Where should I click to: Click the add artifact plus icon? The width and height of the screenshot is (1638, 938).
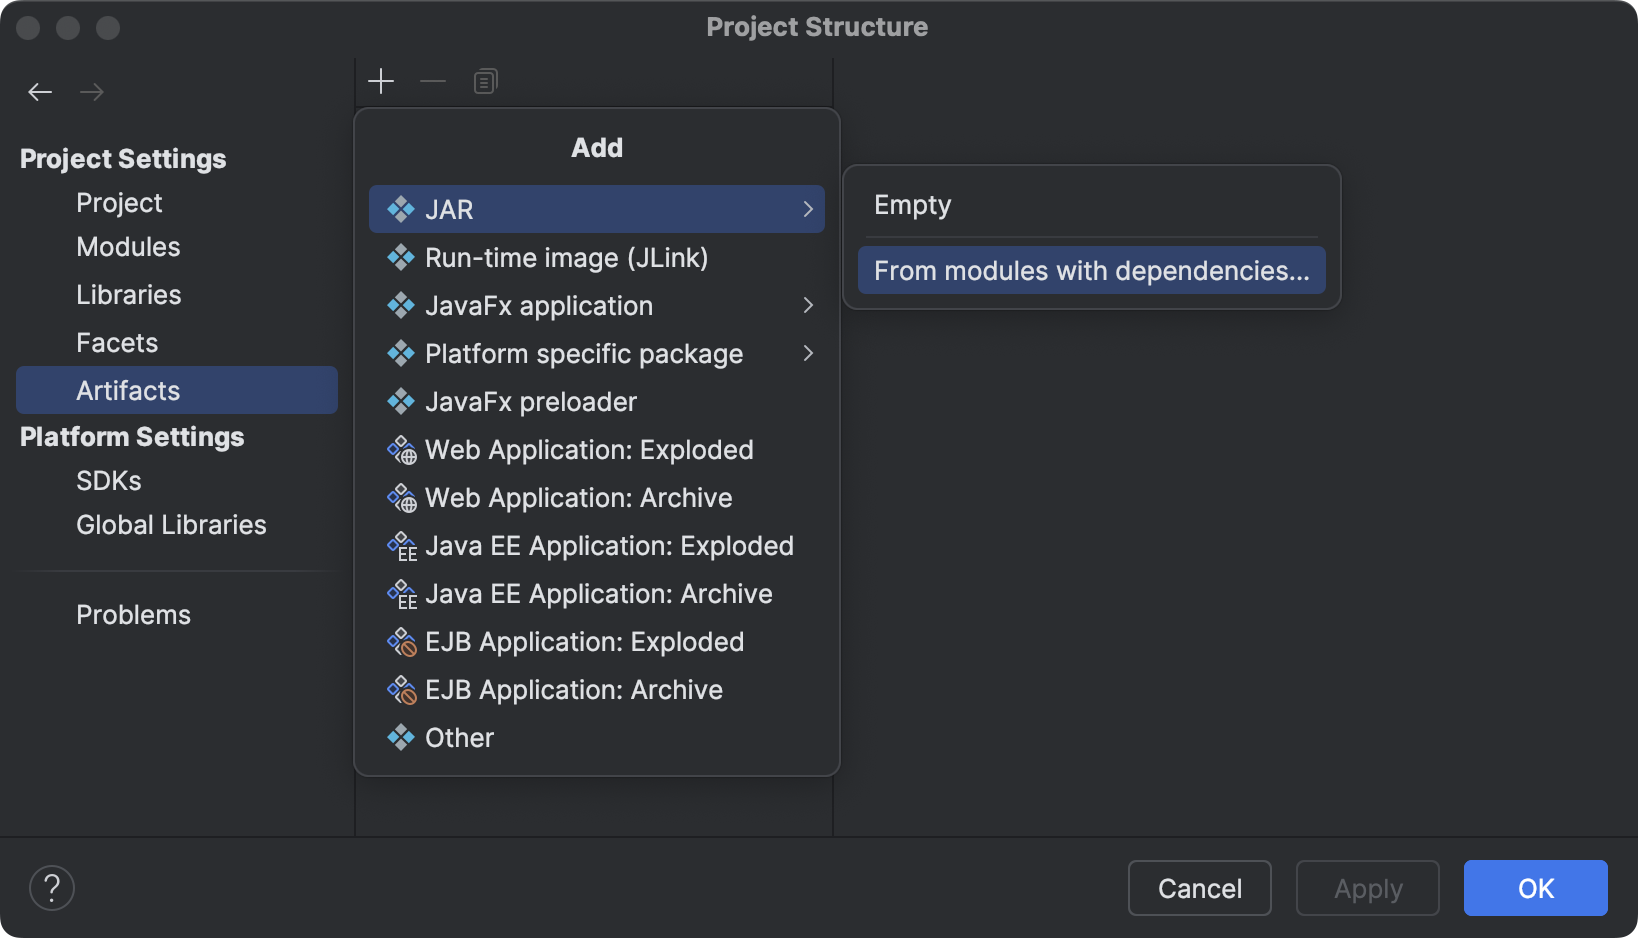[x=381, y=81]
